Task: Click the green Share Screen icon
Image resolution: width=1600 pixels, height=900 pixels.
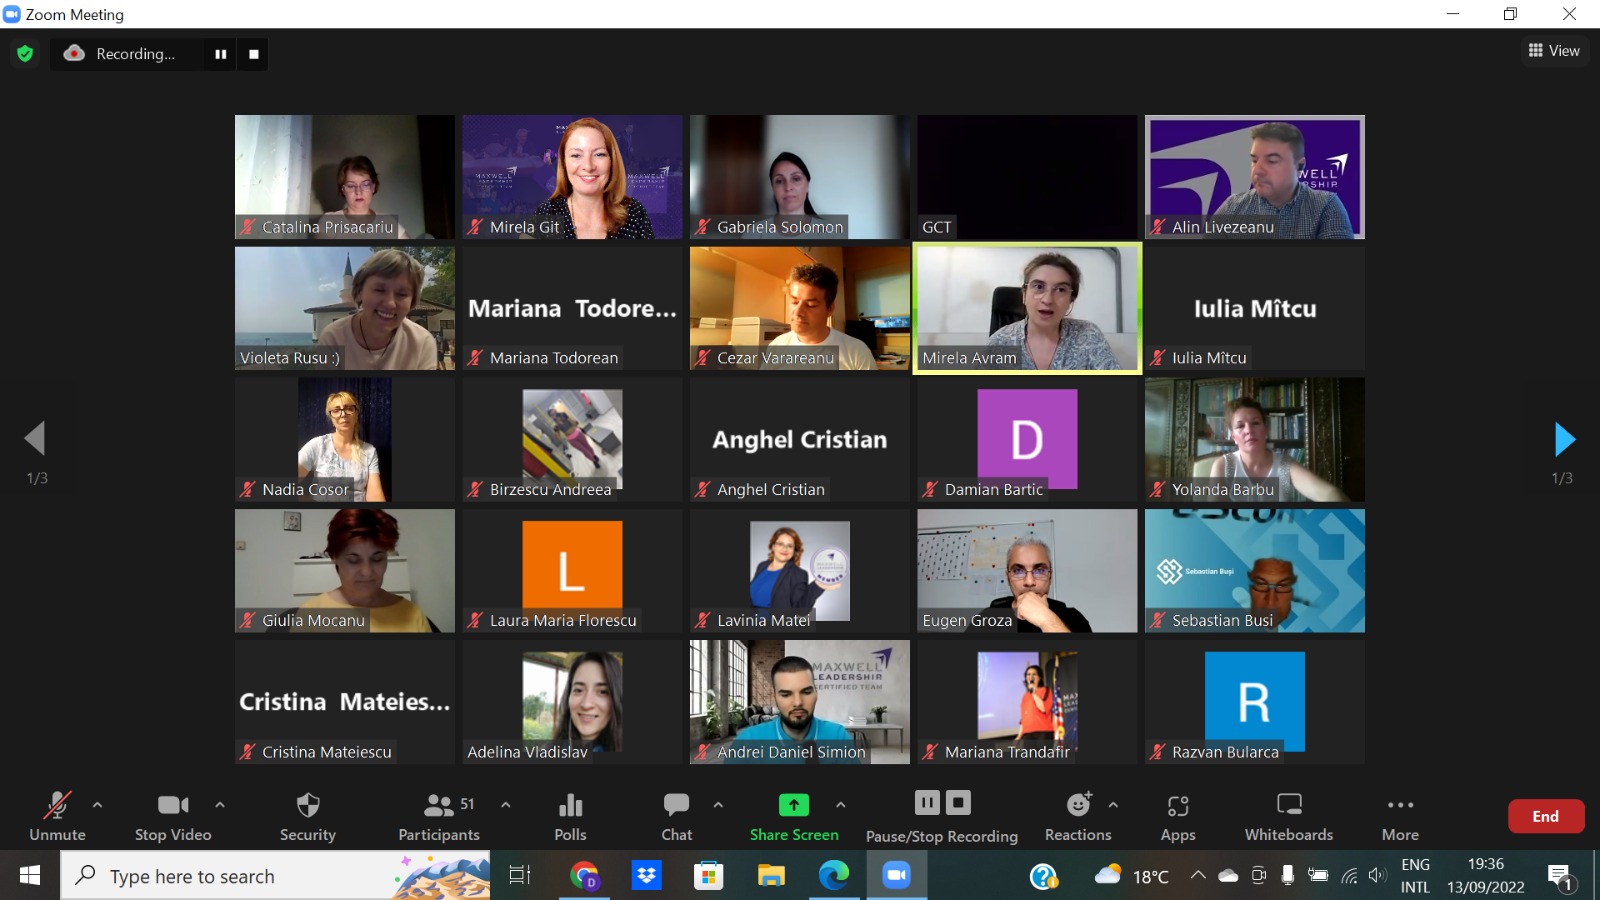Action: (x=794, y=805)
